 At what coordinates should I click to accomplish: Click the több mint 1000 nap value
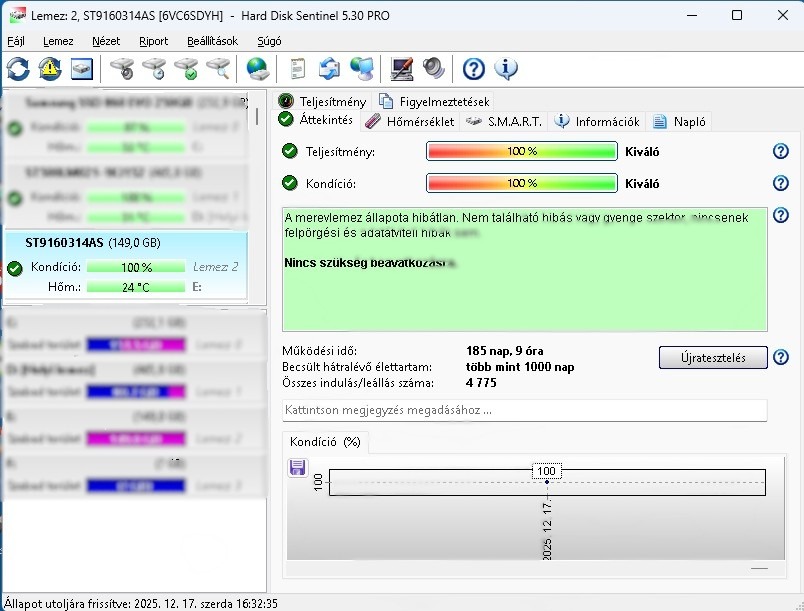point(520,367)
